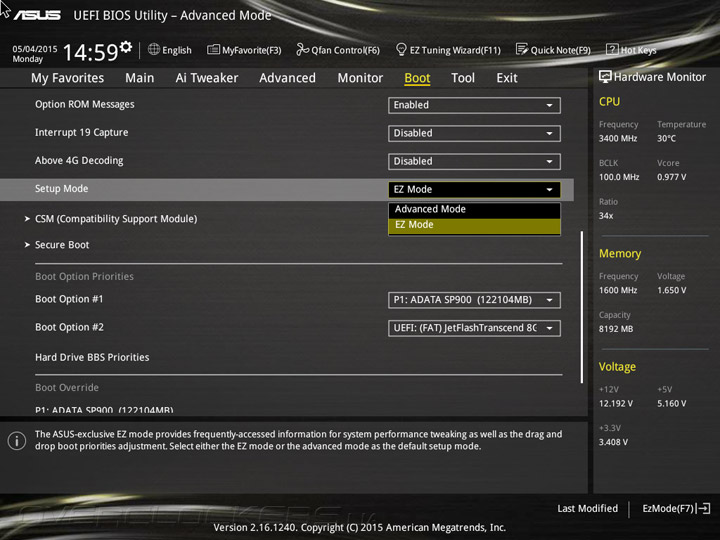This screenshot has height=540, width=720.
Task: Click the CPU frequency 3400 MHz value
Action: coord(618,138)
